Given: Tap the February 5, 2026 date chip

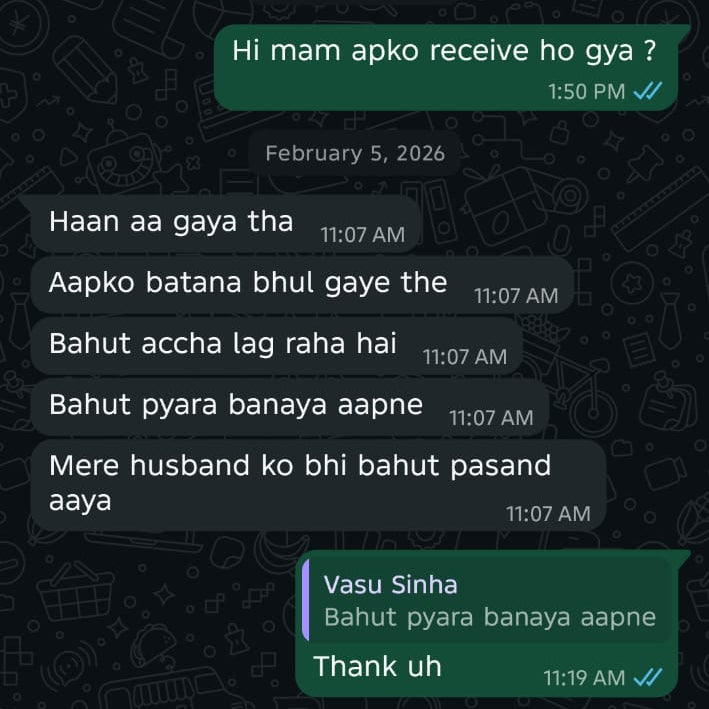Looking at the screenshot, I should click(x=355, y=153).
